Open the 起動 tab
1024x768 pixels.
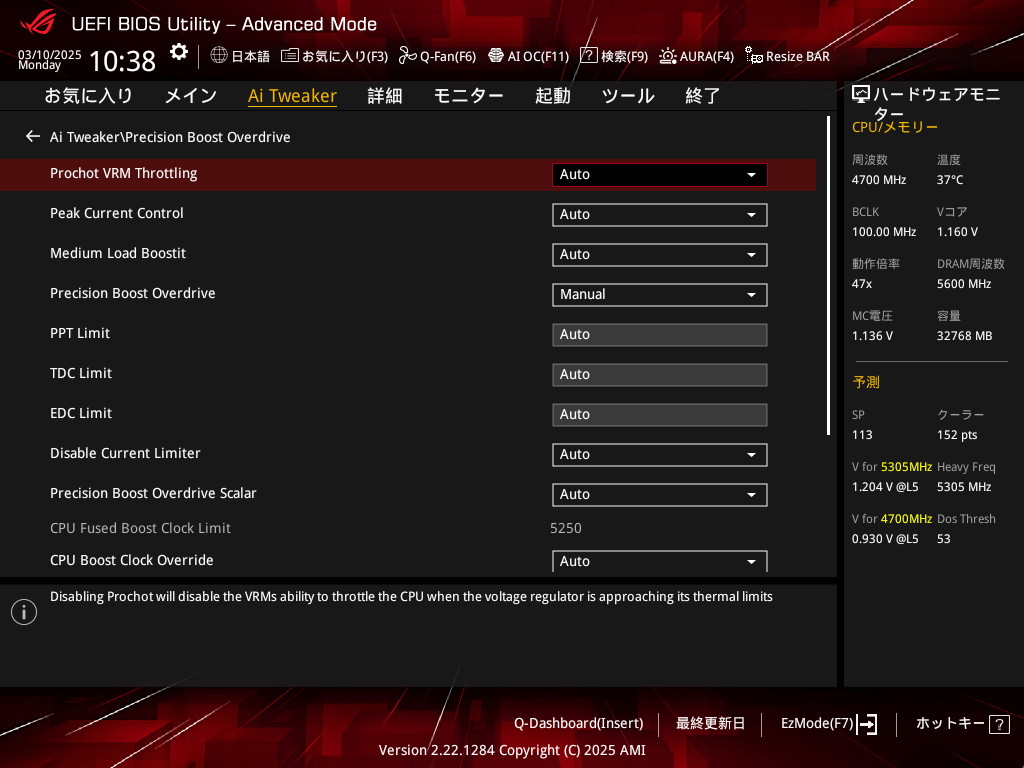click(x=552, y=96)
